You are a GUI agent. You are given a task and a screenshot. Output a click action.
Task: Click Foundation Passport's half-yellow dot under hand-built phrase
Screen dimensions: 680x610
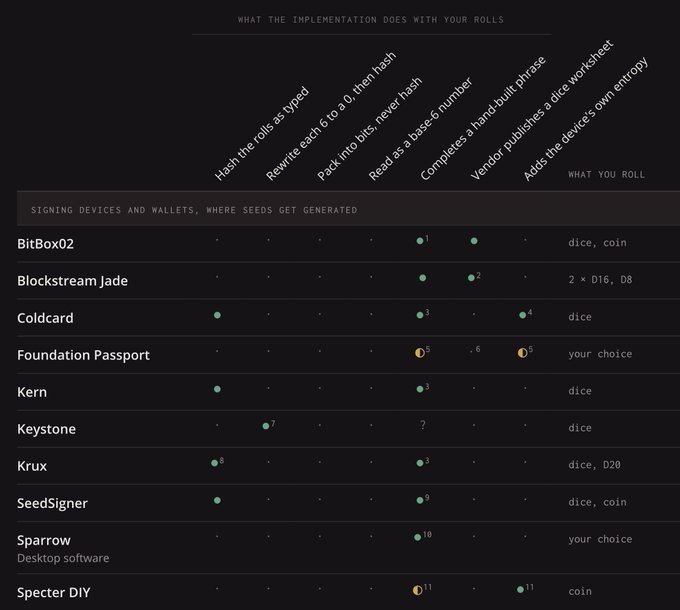419,352
